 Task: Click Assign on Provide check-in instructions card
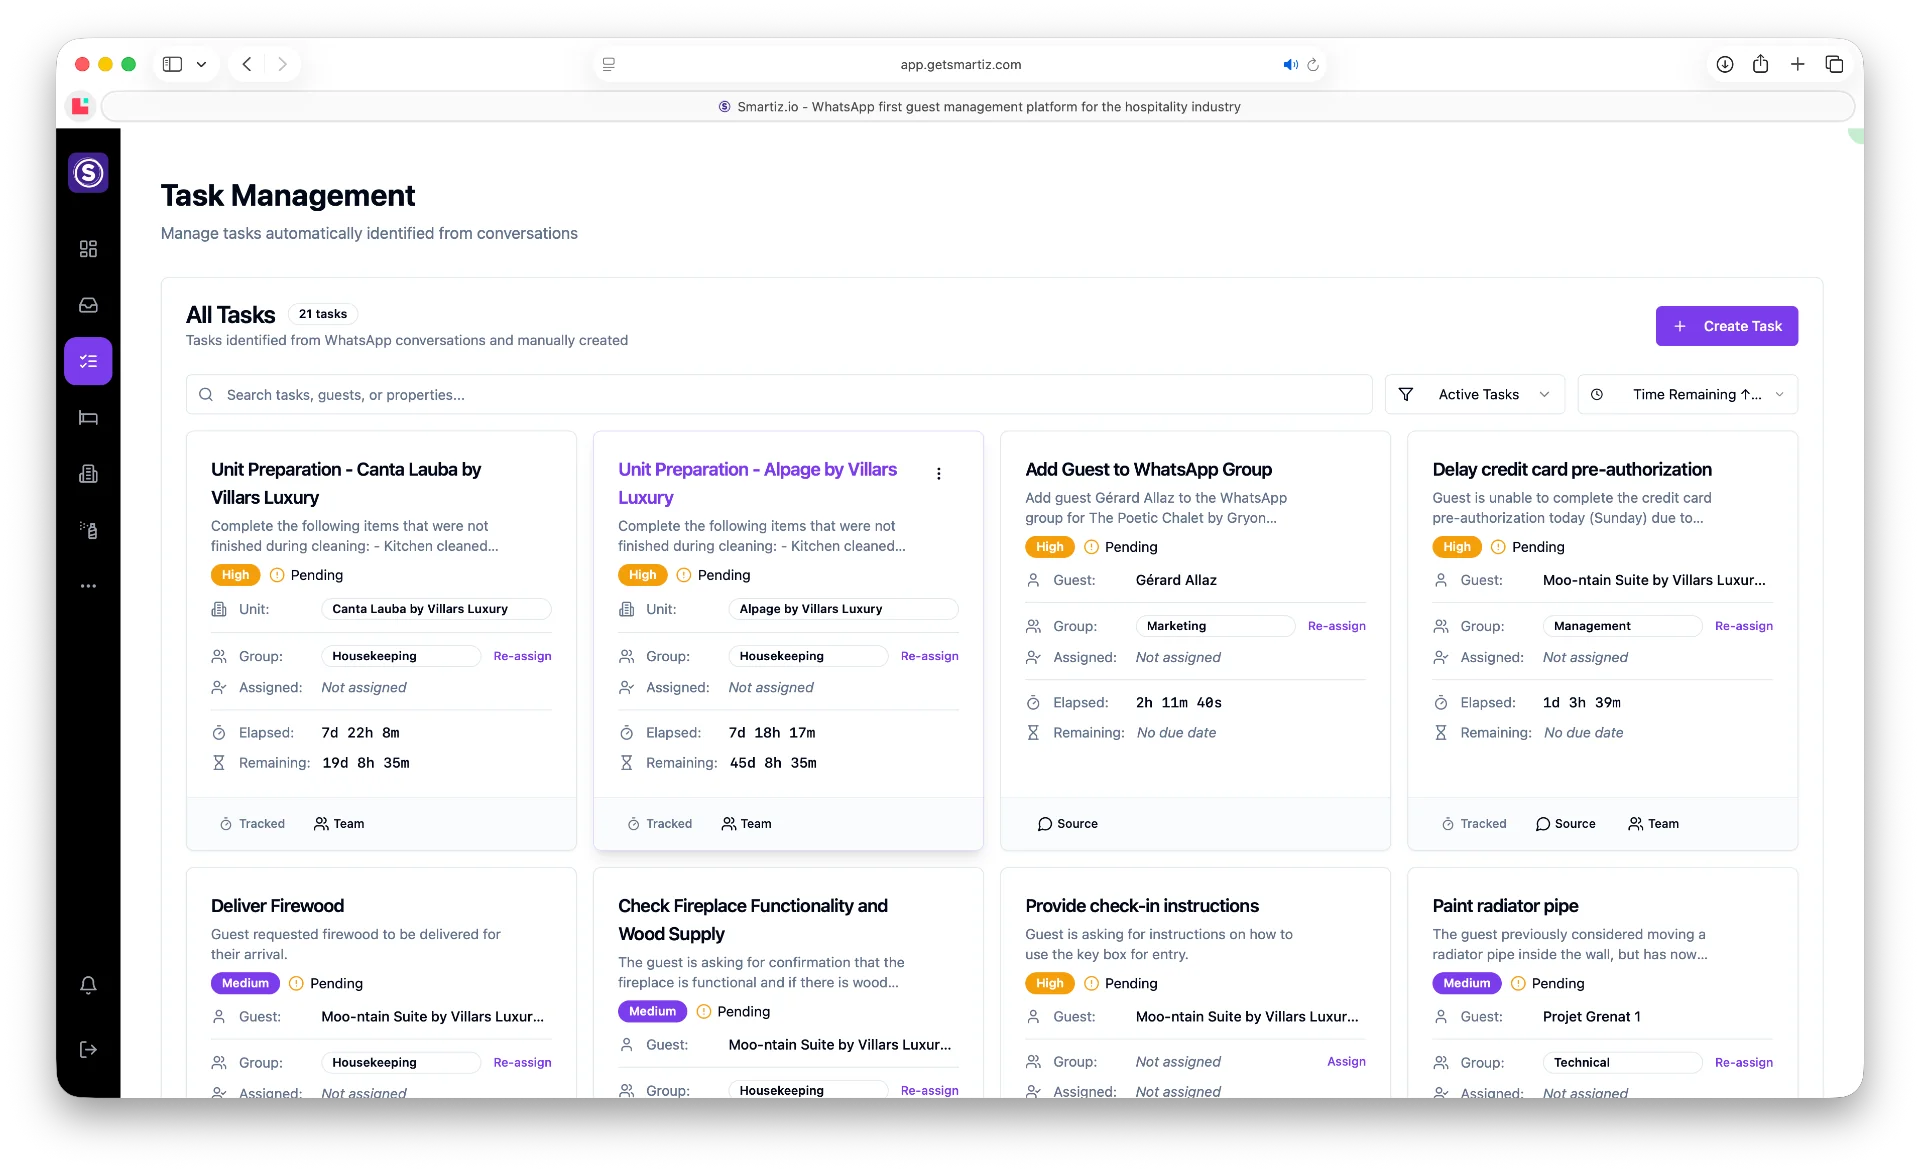[x=1346, y=1062]
